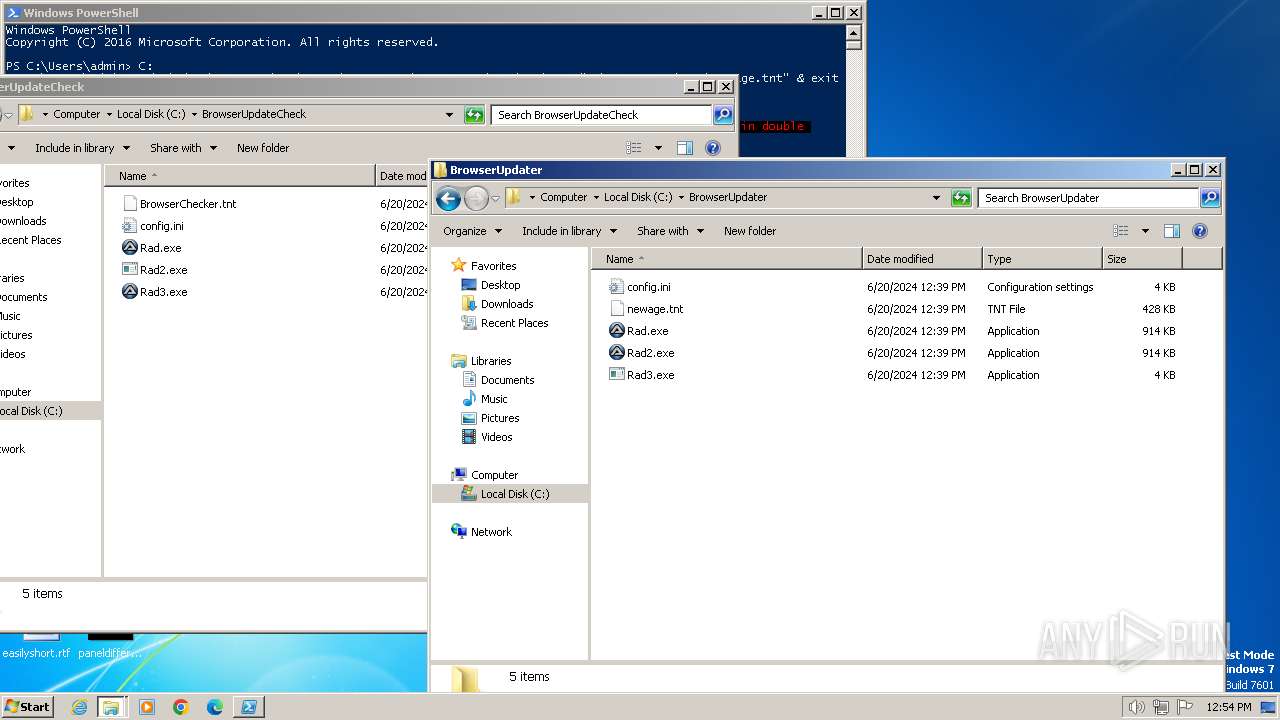Image resolution: width=1280 pixels, height=720 pixels.
Task: Click the PowerShell window scrollbar up arrow
Action: (853, 31)
